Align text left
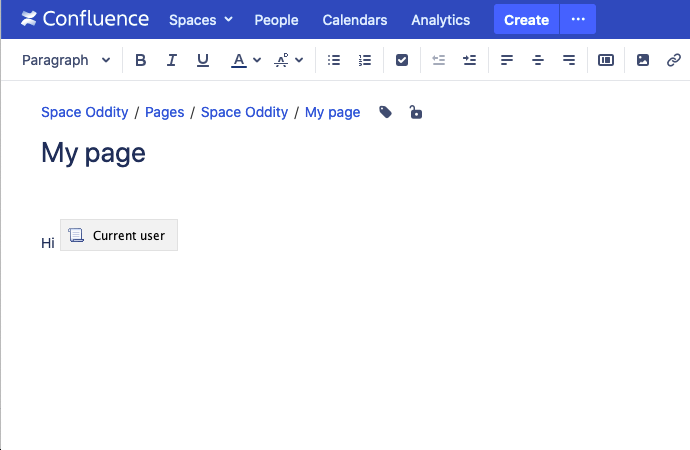Viewport: 690px width, 450px height. [507, 60]
